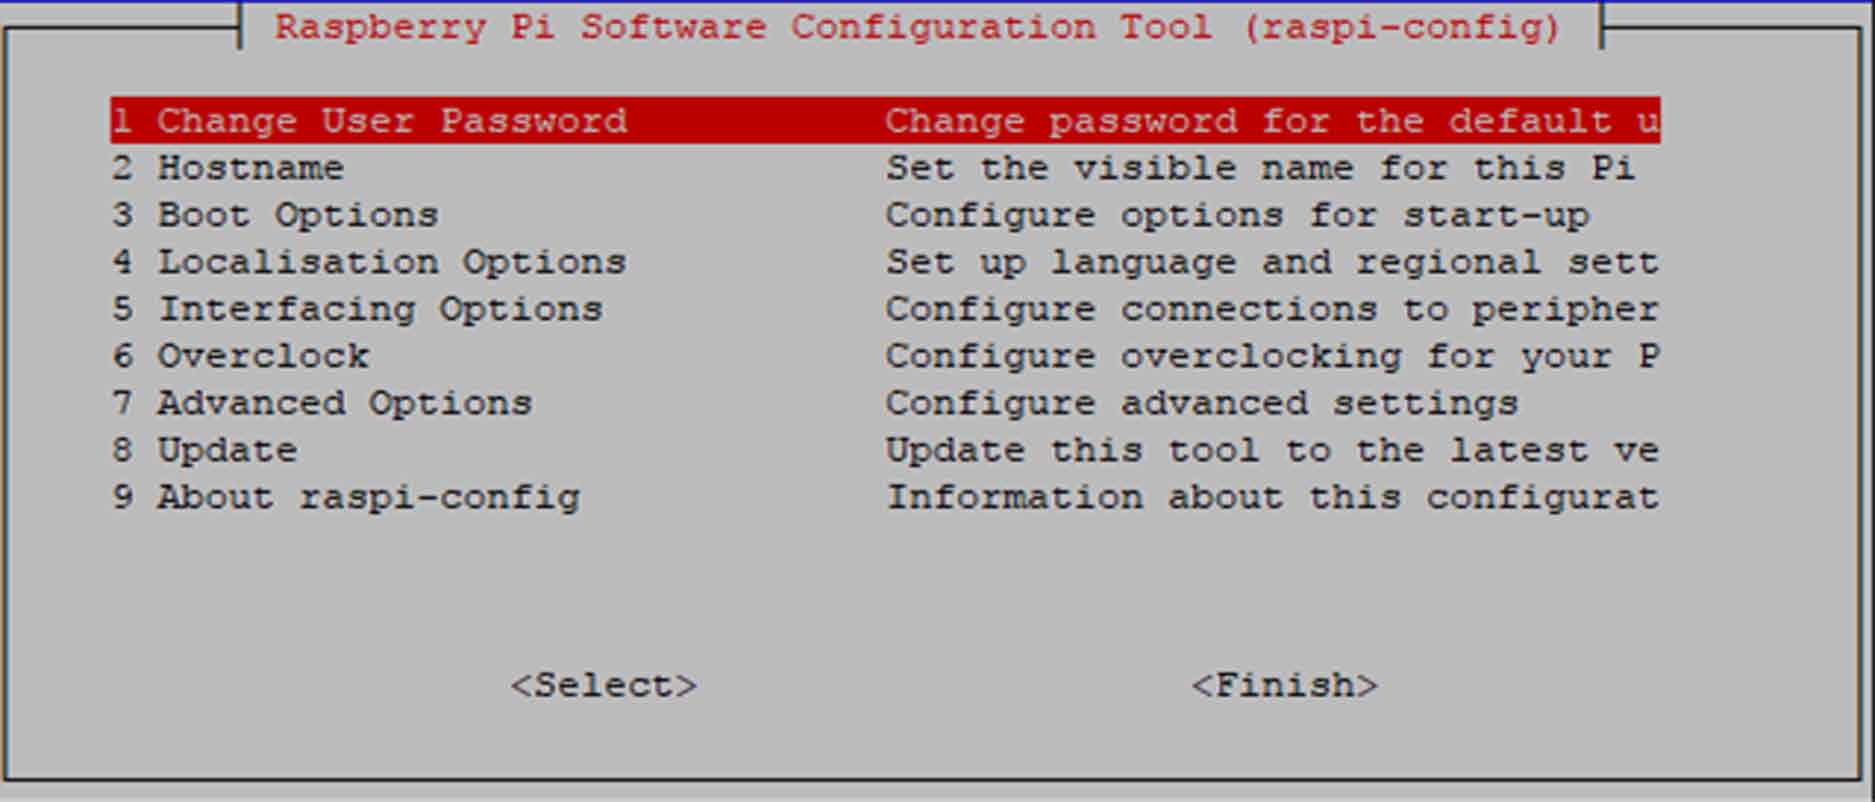Image resolution: width=1875 pixels, height=802 pixels.
Task: Select the Update menu item
Action: coord(227,450)
